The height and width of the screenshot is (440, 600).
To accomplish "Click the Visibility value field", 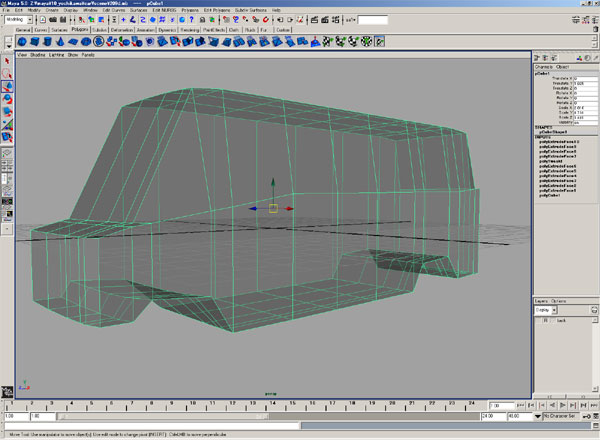I will point(585,122).
